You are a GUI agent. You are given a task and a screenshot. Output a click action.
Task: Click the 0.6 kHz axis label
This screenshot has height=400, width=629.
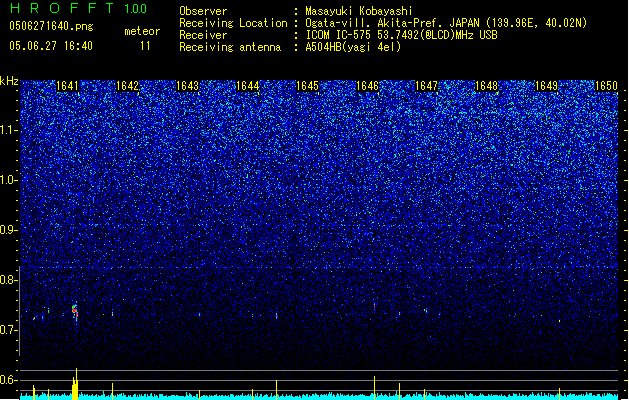coord(8,380)
